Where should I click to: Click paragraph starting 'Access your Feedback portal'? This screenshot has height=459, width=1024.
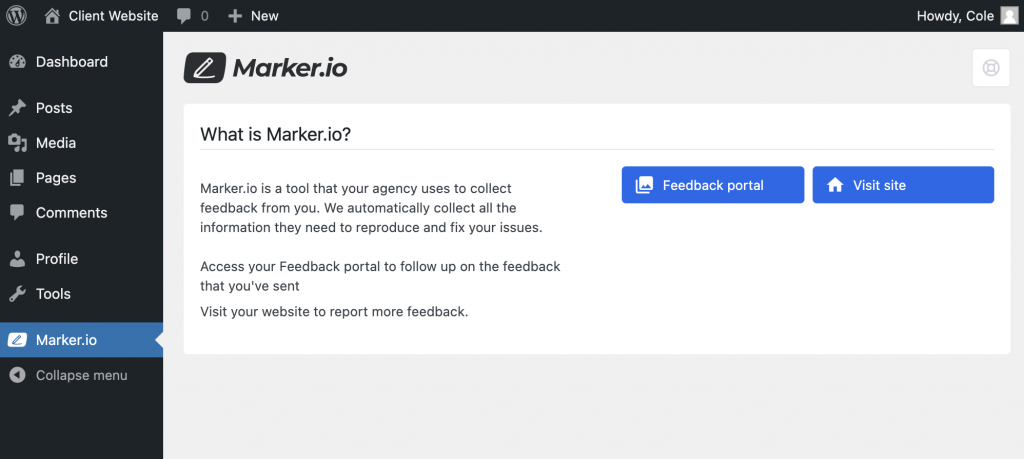click(x=380, y=276)
